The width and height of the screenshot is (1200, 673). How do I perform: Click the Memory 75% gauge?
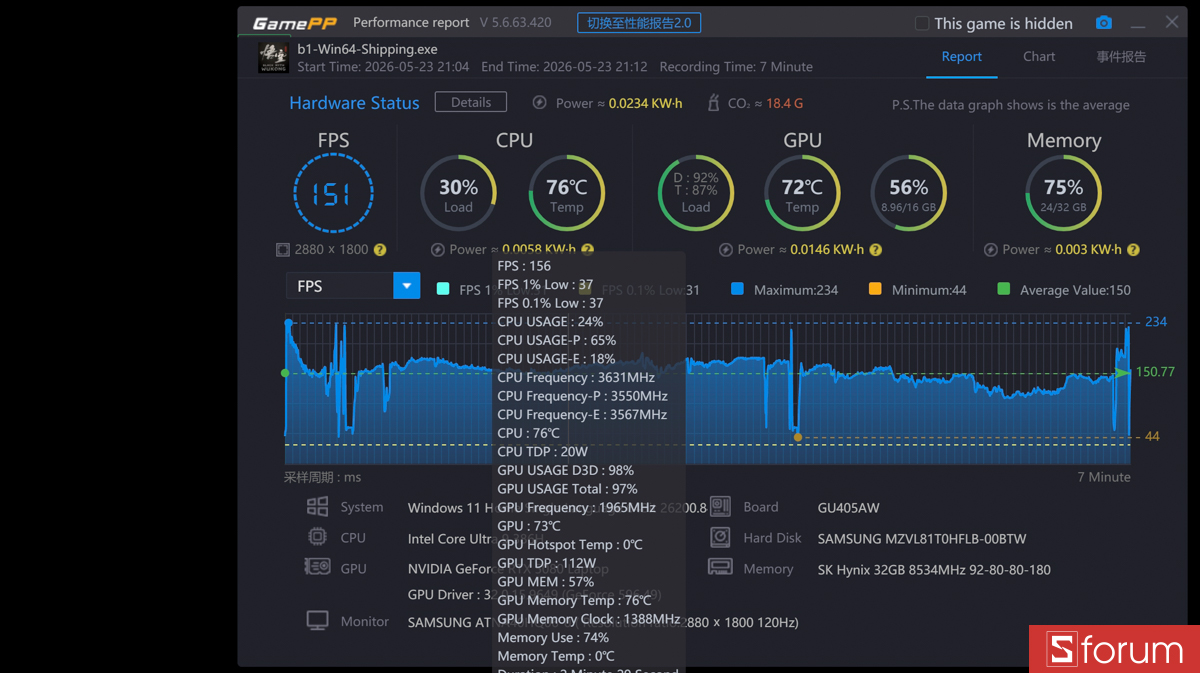1063,193
